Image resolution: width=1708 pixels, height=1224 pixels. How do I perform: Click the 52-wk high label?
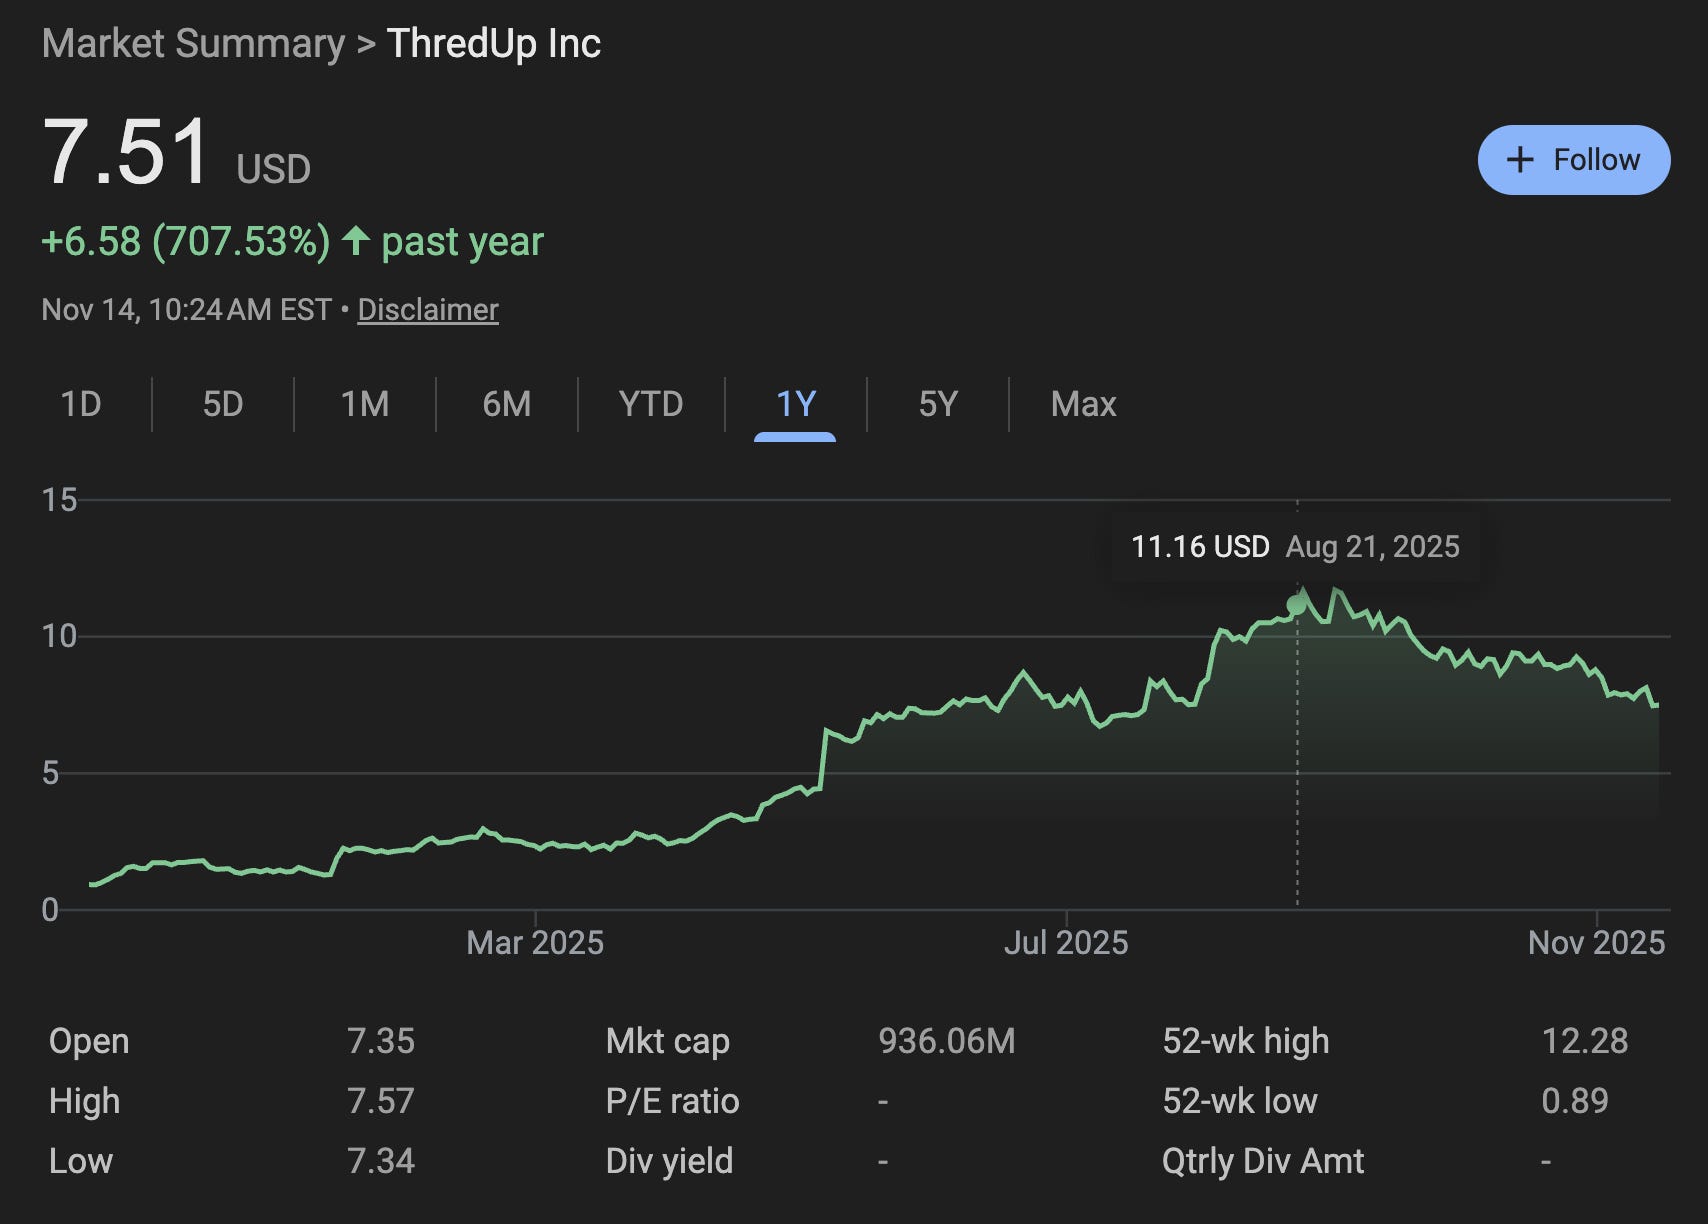[x=1246, y=1041]
